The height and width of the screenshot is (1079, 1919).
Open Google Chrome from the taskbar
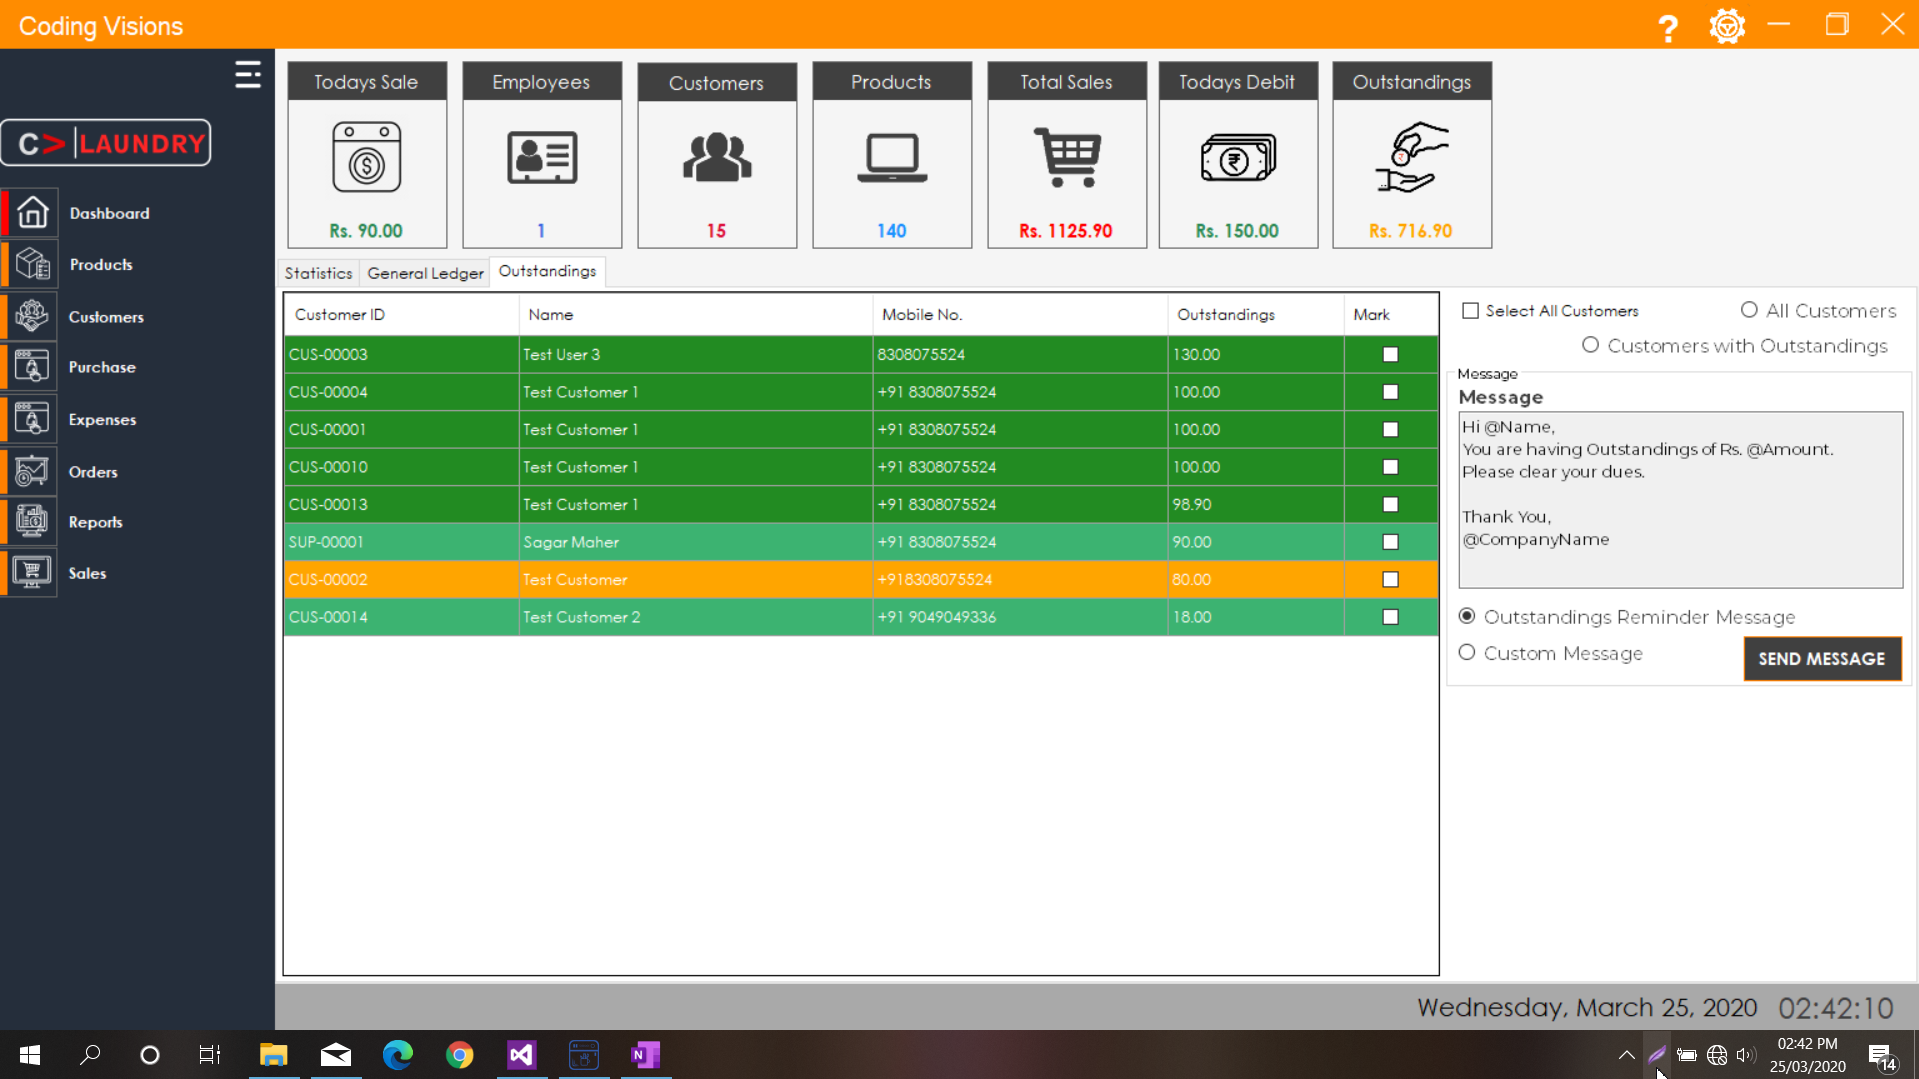click(460, 1055)
